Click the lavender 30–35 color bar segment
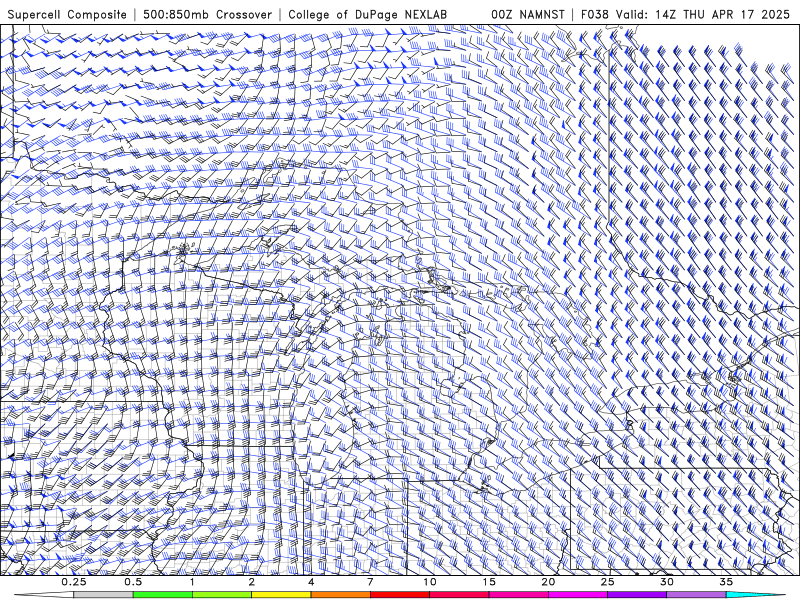The image size is (800, 600). (696, 595)
